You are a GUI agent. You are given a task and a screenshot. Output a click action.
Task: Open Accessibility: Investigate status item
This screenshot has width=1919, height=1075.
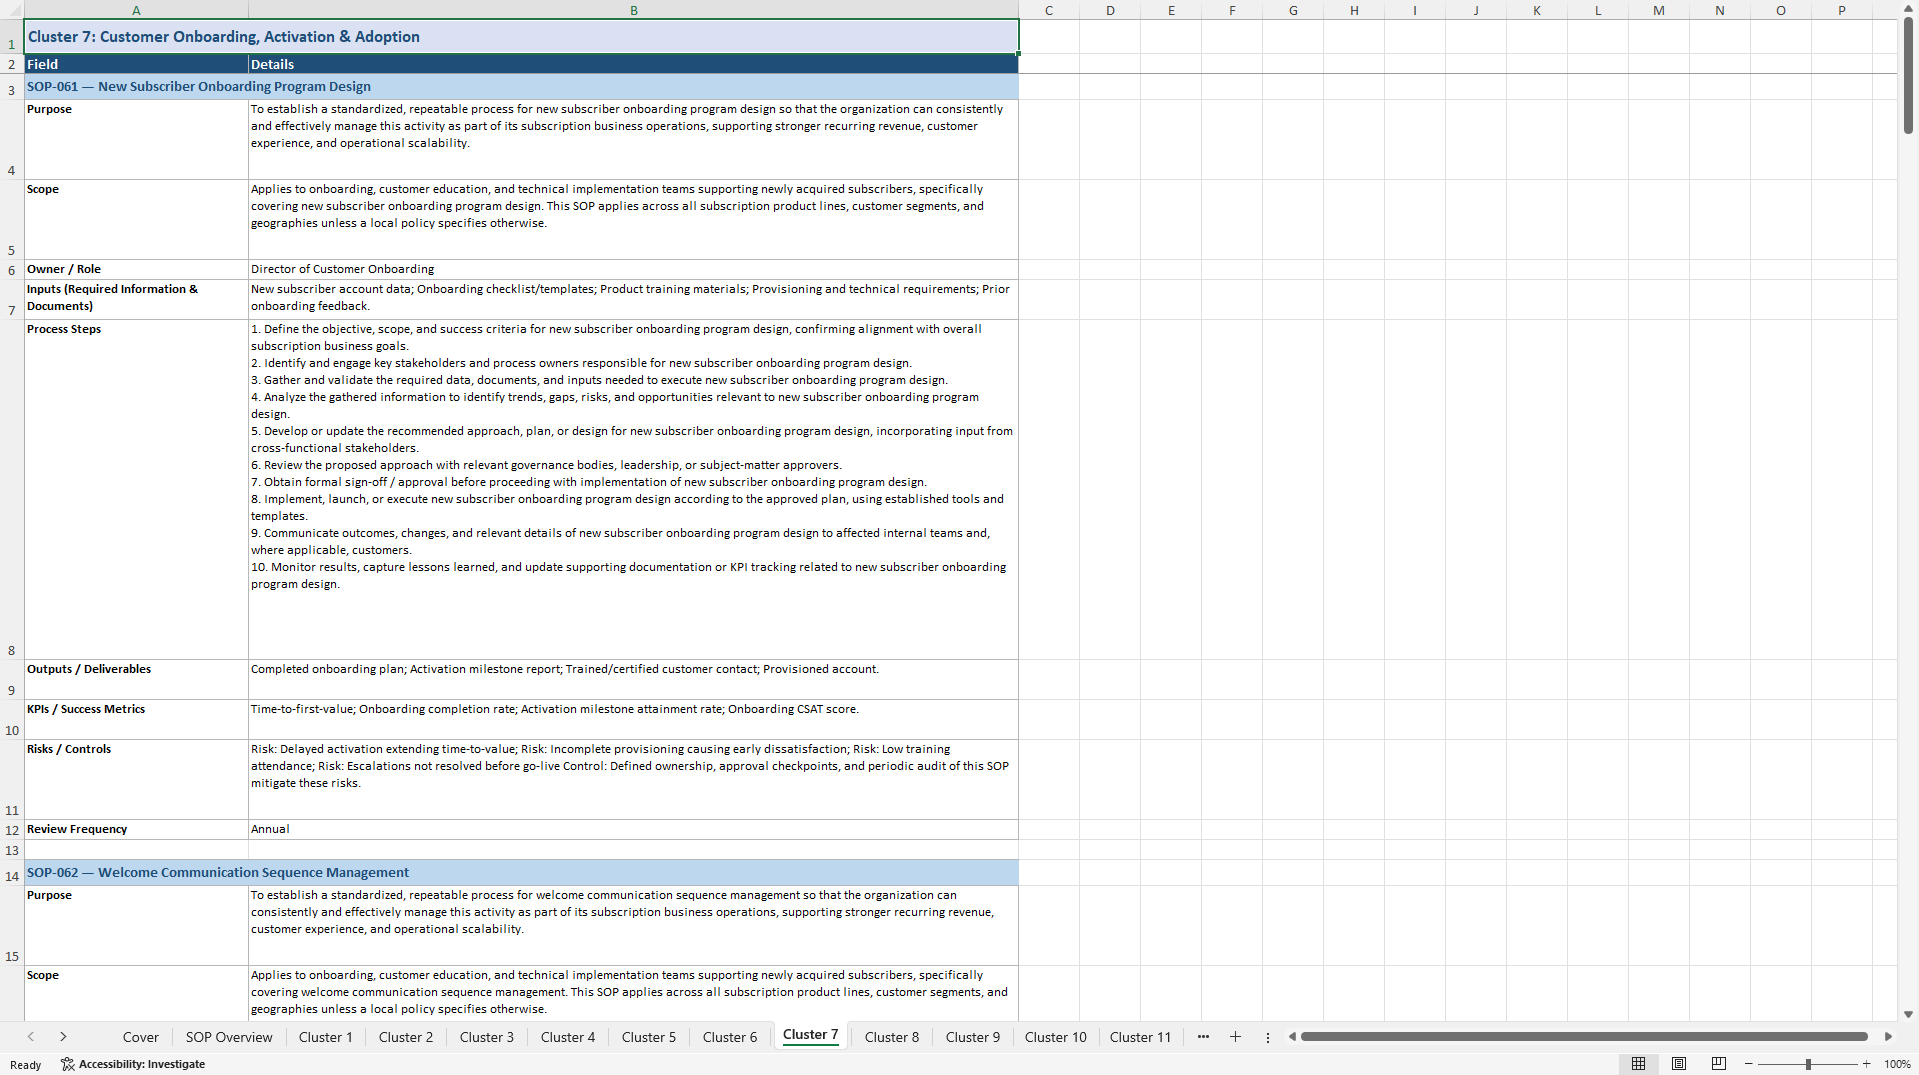[133, 1064]
